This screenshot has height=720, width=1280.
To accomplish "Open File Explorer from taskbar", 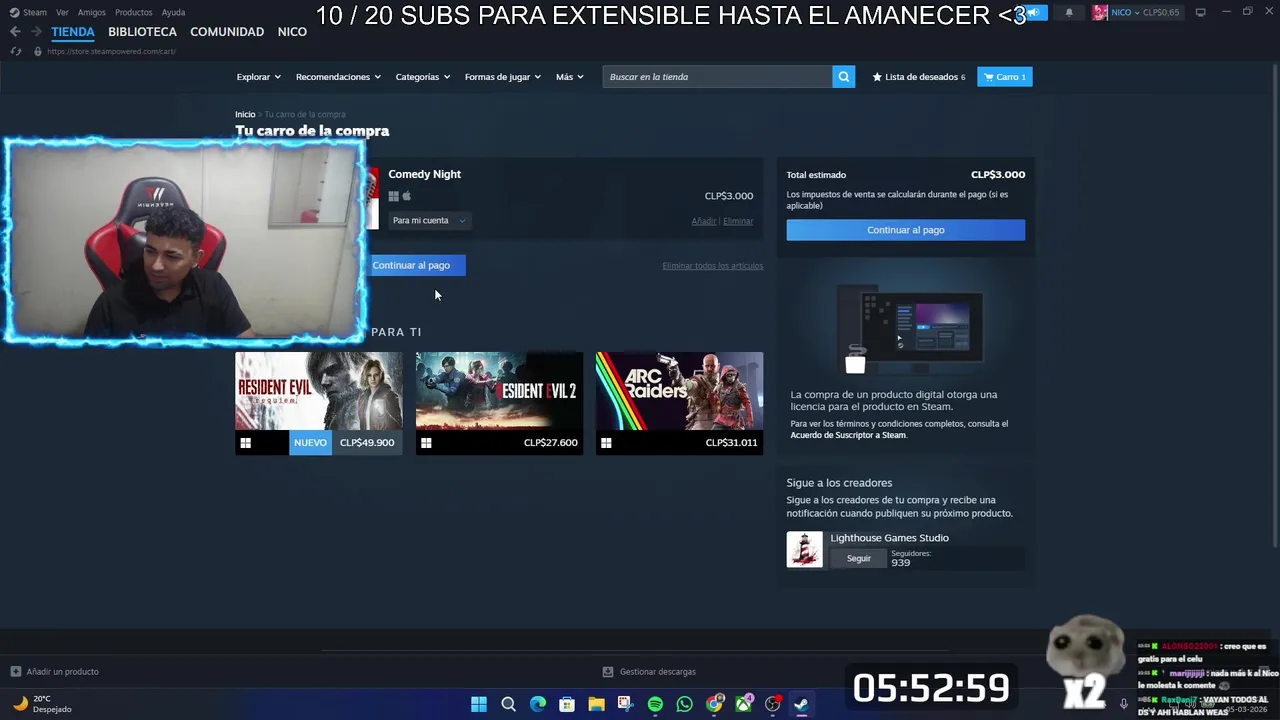I will coord(596,704).
